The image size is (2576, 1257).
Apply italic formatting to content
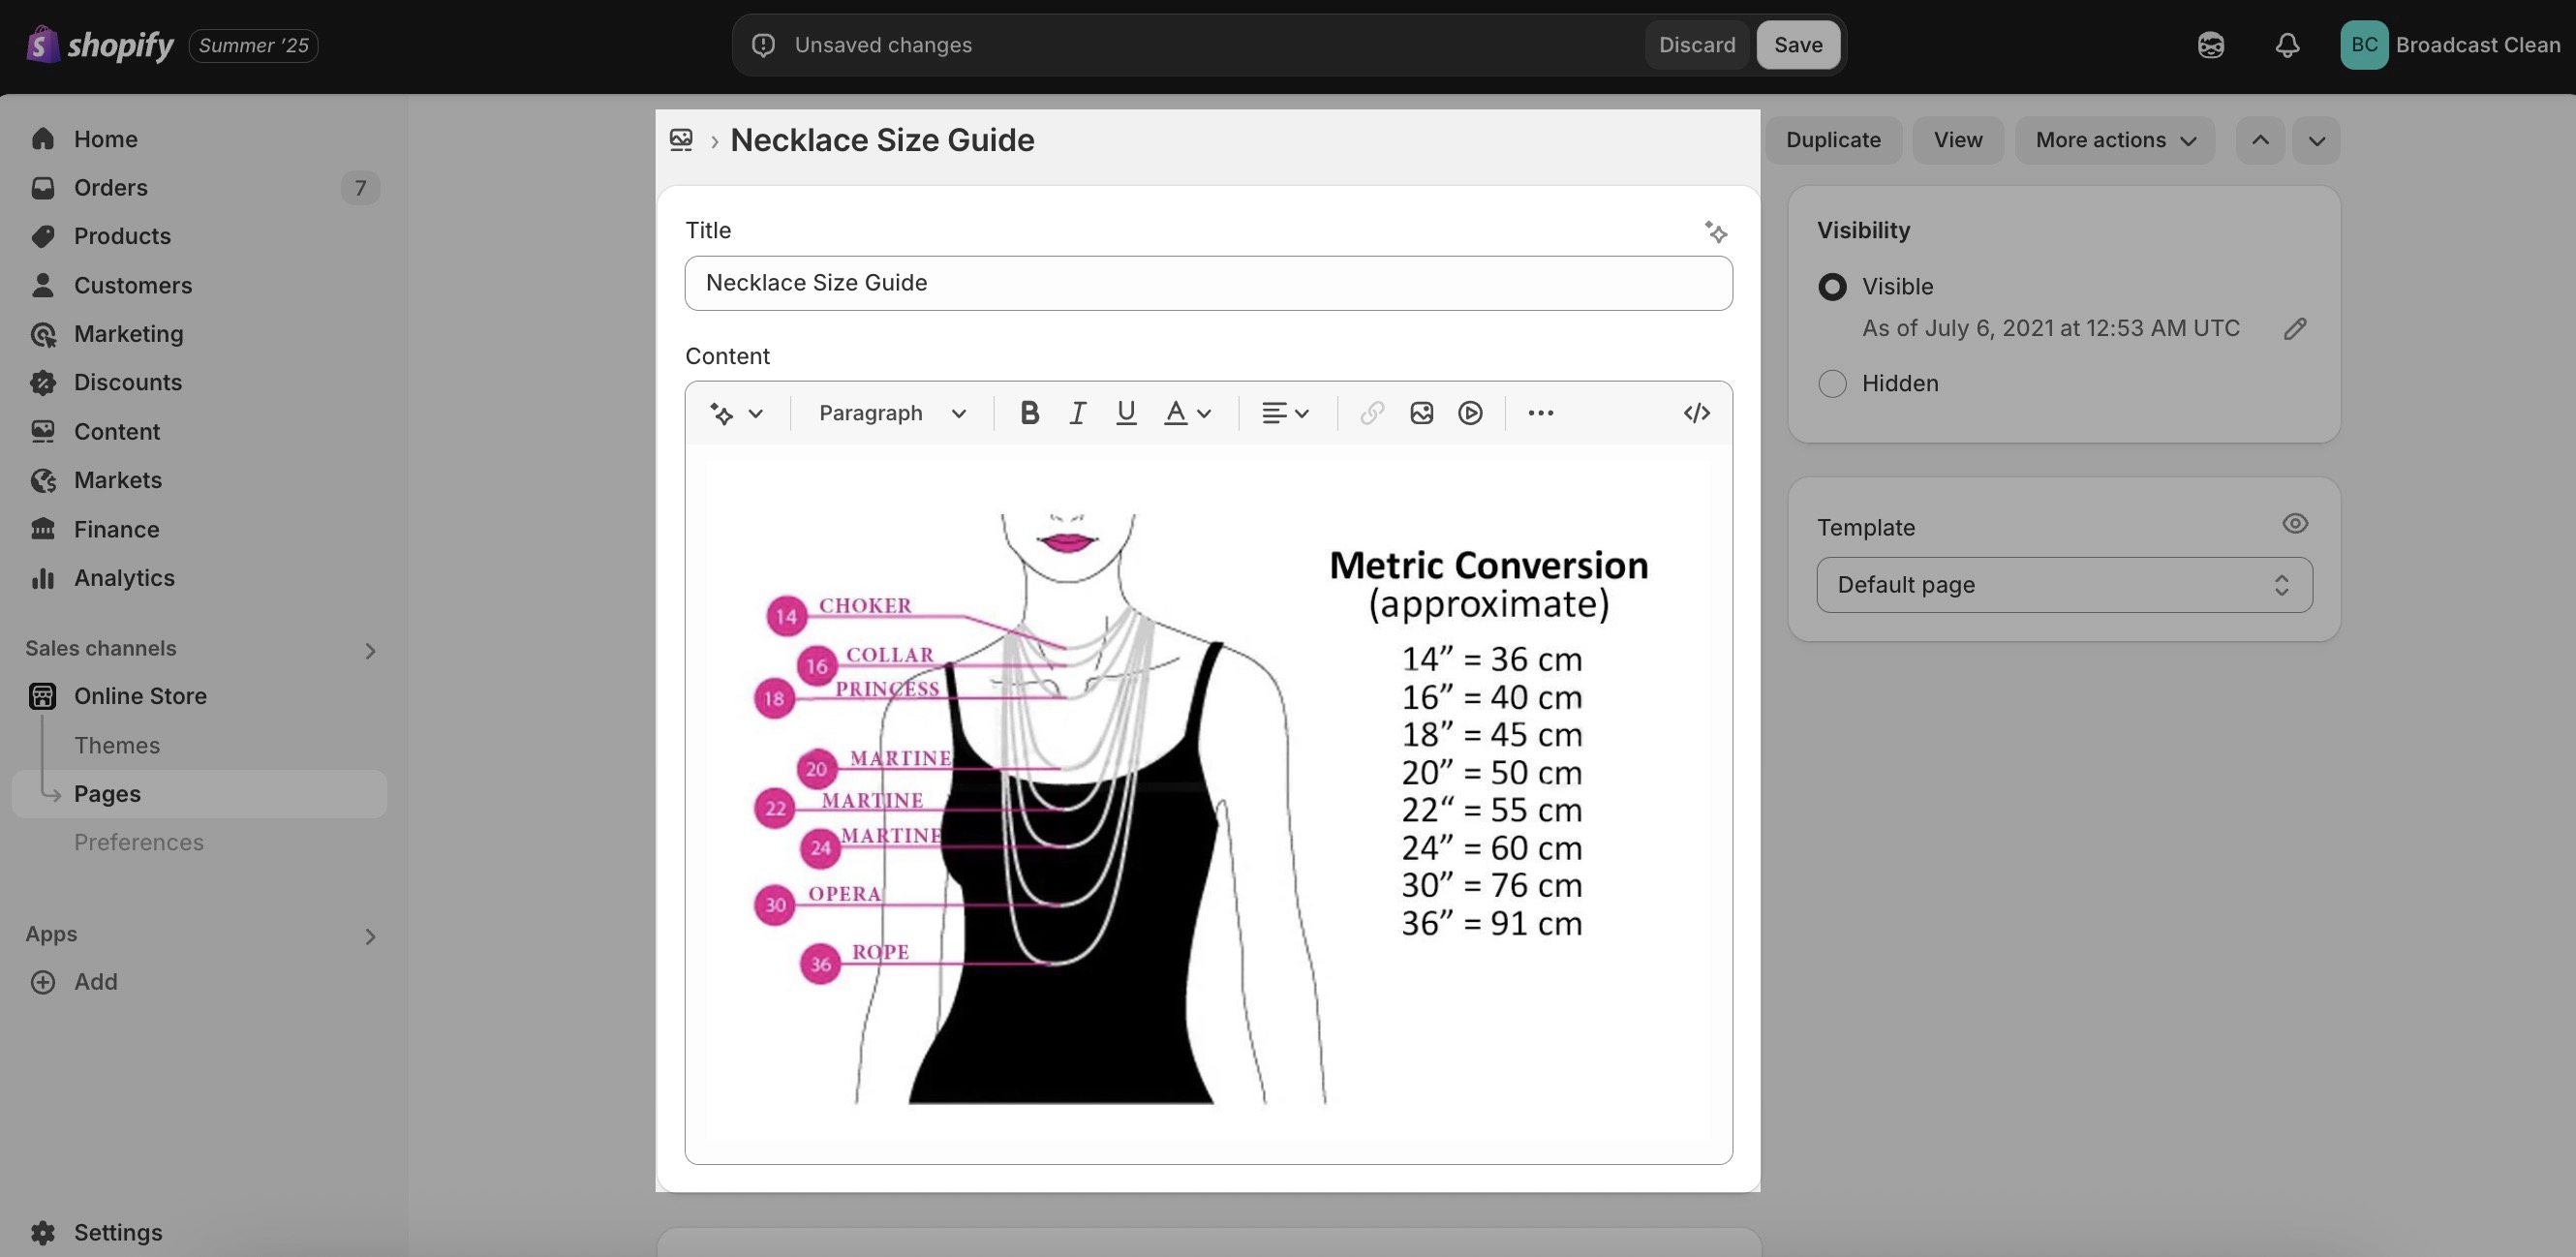(1077, 413)
